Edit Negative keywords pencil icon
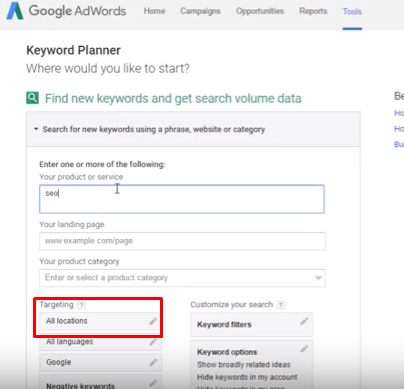This screenshot has height=389, width=404. coord(153,383)
